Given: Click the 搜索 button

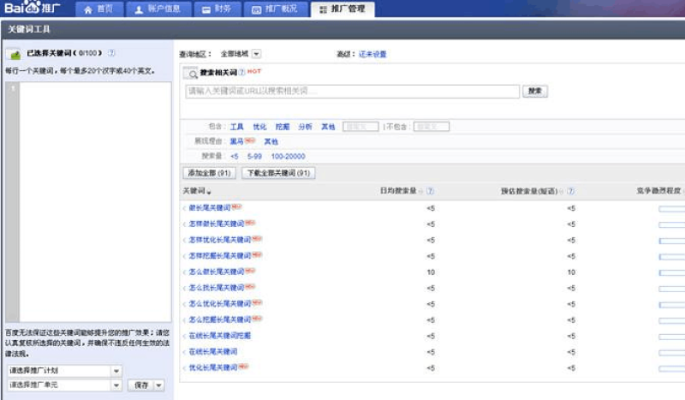Looking at the screenshot, I should pyautogui.click(x=535, y=91).
